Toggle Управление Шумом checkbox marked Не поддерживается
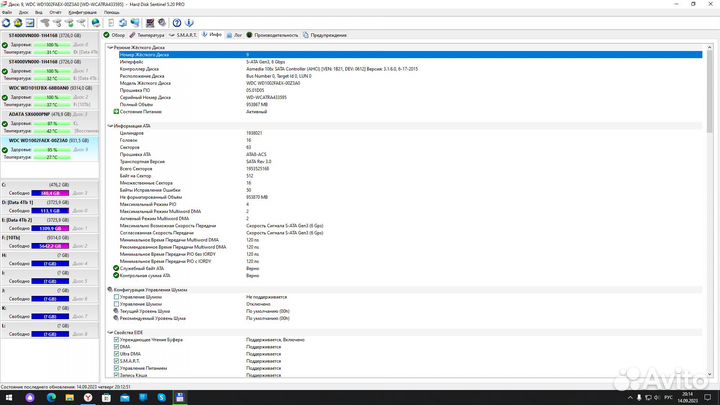Image resolution: width=720 pixels, height=405 pixels. tap(116, 297)
